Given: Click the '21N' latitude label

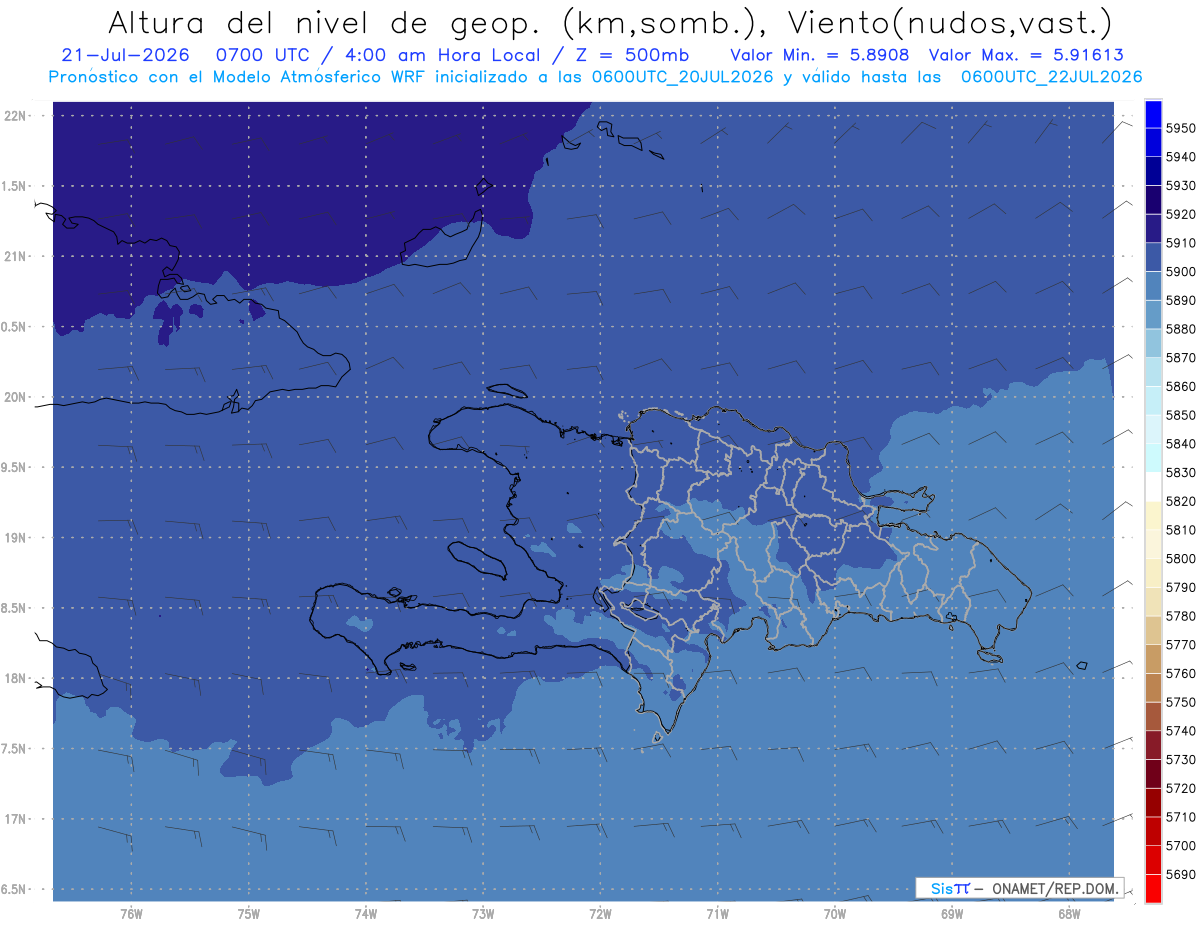Looking at the screenshot, I should pyautogui.click(x=15, y=256).
